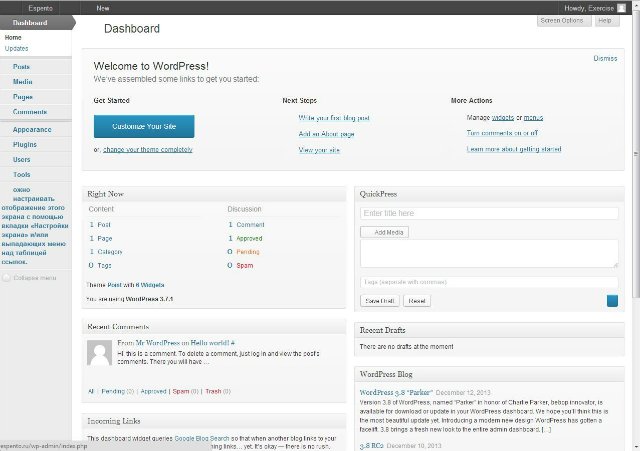Click the Save Draft button
This screenshot has height=451, width=640.
click(379, 301)
